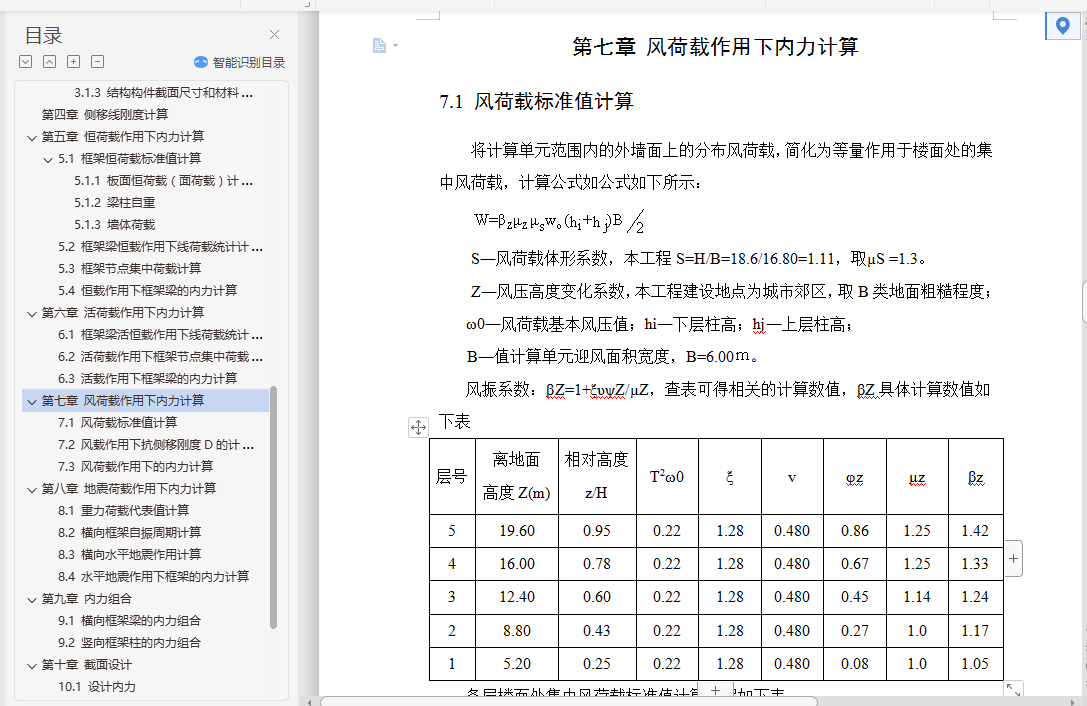The image size is (1087, 706).
Task: Click the table resize handle at bottom-right corner
Action: [1014, 689]
